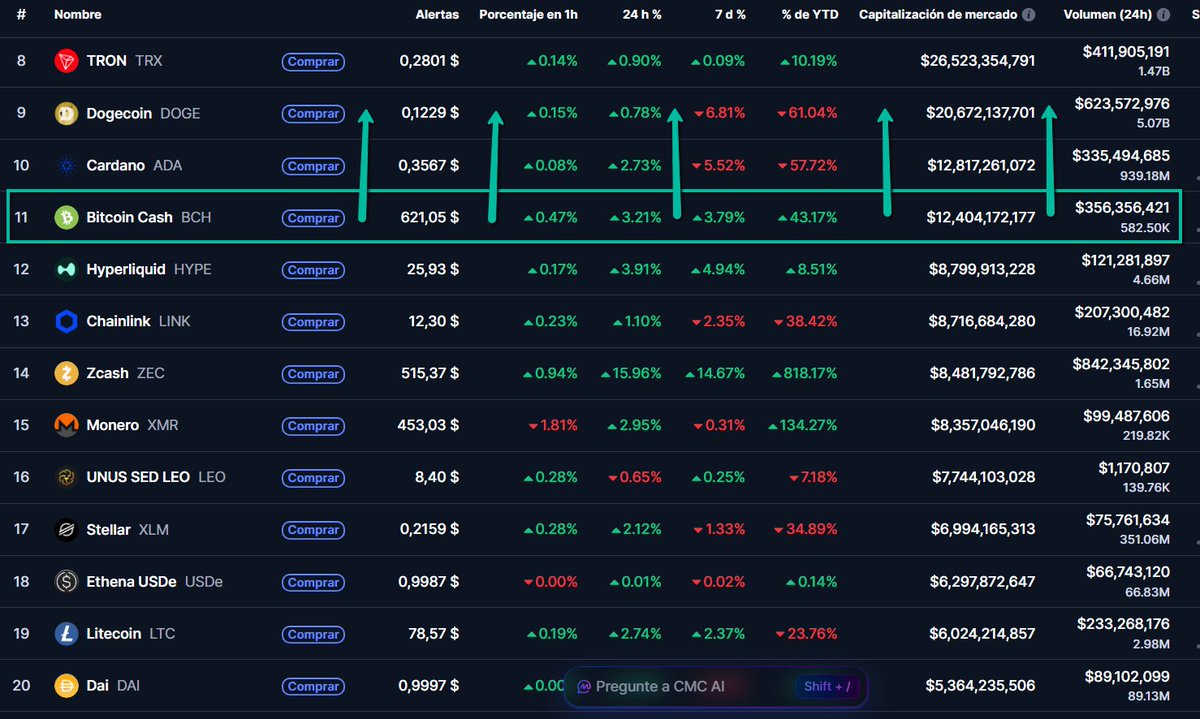Viewport: 1200px width, 719px height.
Task: Sort by Volumen (24h) header
Action: click(x=1109, y=15)
